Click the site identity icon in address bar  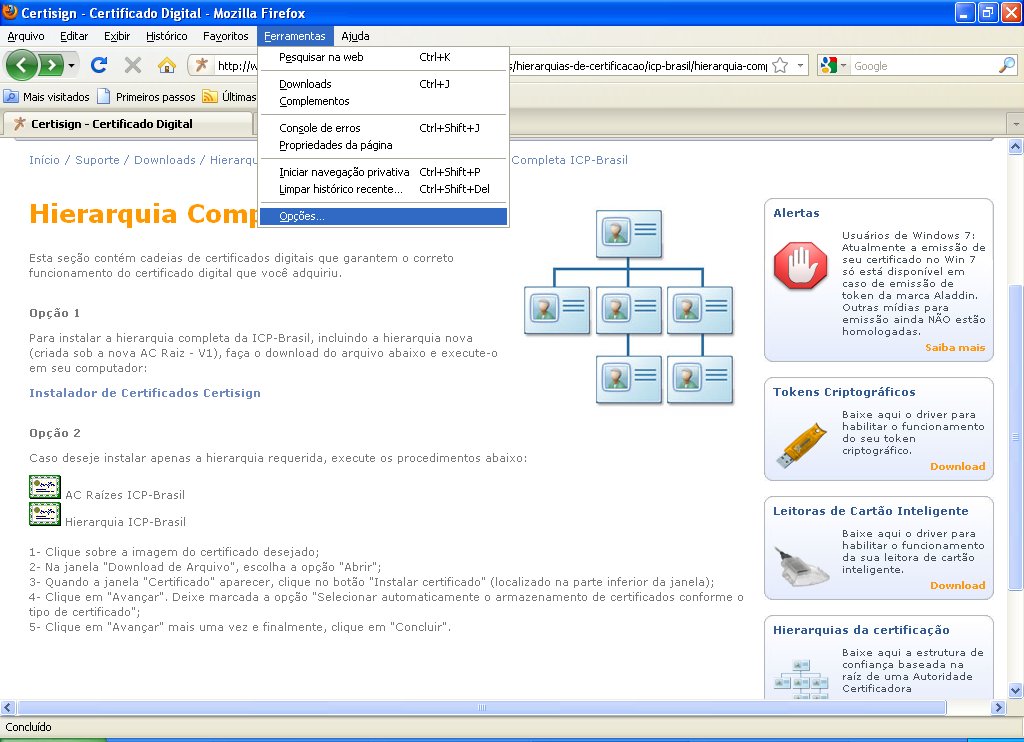pyautogui.click(x=202, y=65)
